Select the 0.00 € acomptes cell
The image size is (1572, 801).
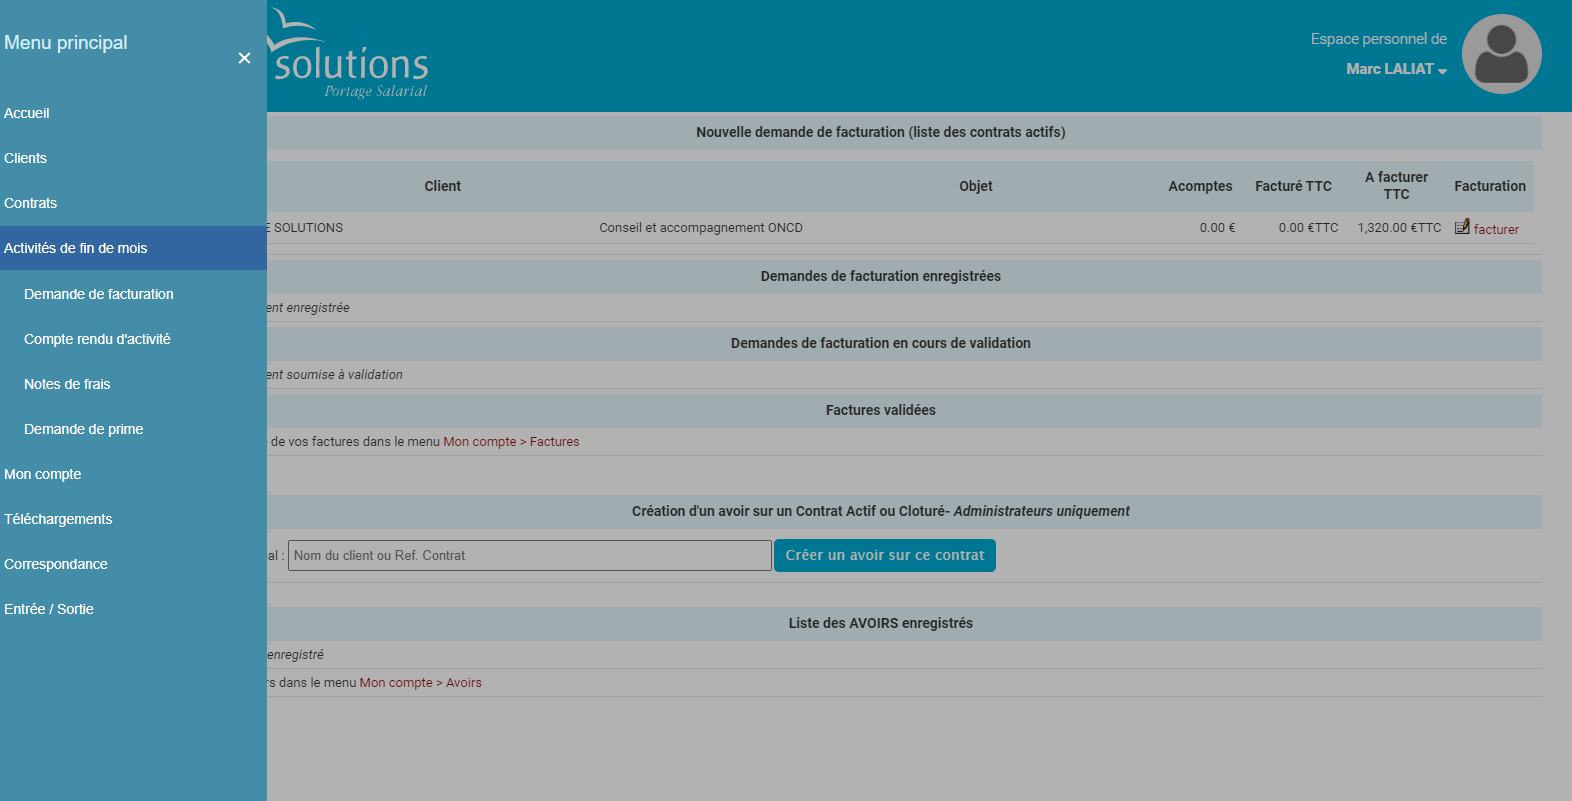[1217, 228]
